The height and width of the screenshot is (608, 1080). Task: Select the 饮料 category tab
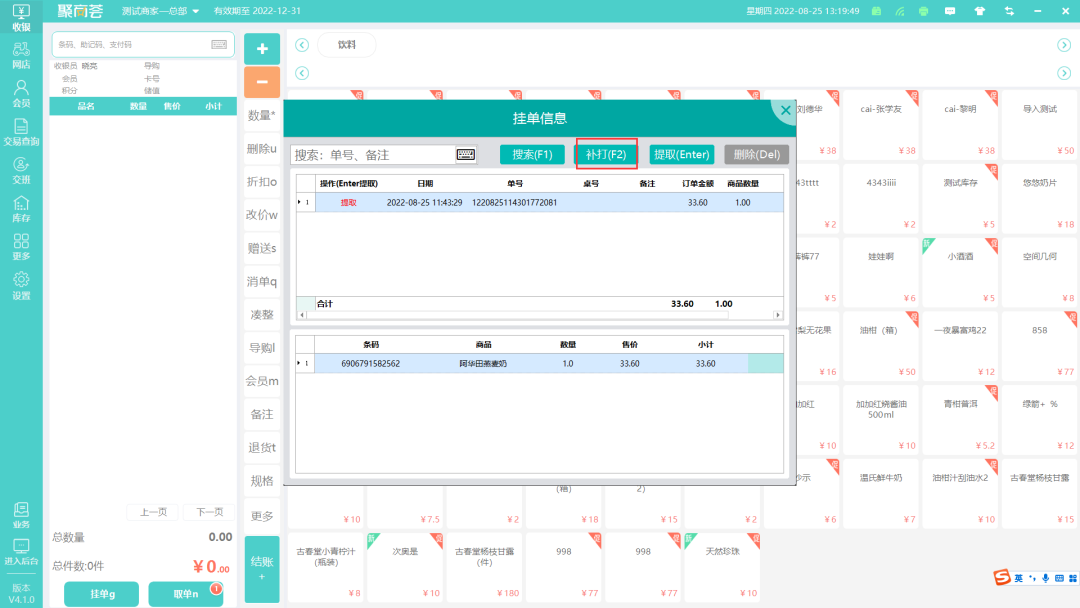346,45
